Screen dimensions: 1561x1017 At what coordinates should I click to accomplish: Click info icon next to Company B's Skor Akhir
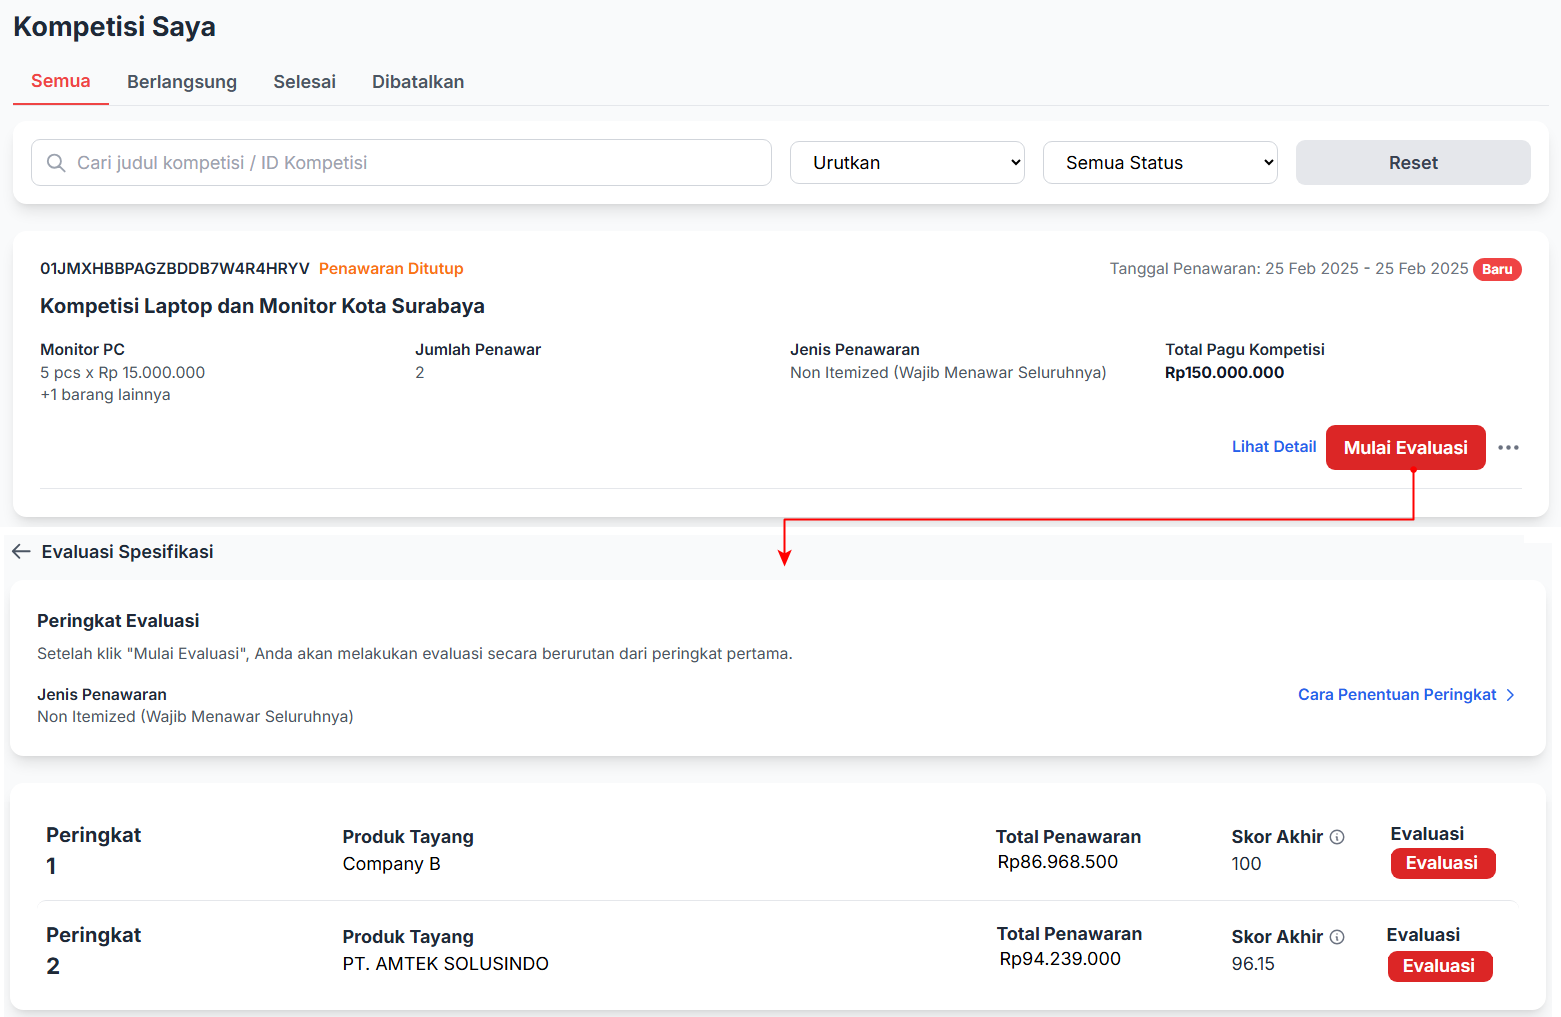coord(1337,837)
